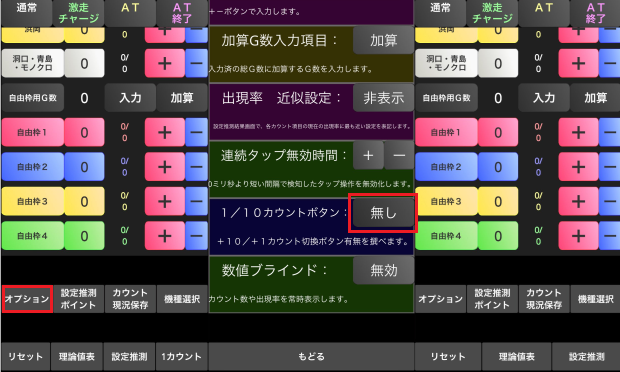The image size is (620, 372).
Task: Open 設定推測ポイント on the right screen
Action: (492, 299)
